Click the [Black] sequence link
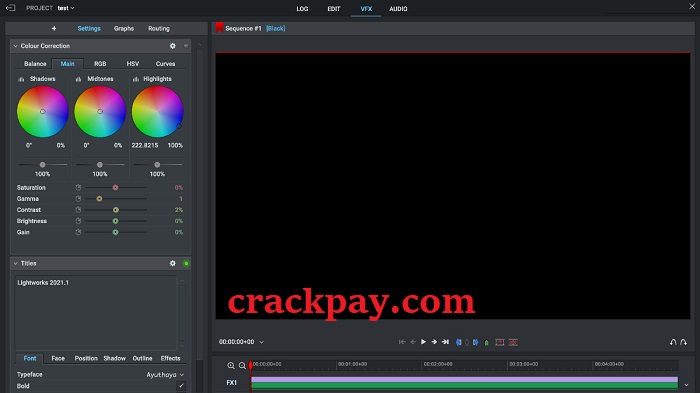 pos(275,28)
